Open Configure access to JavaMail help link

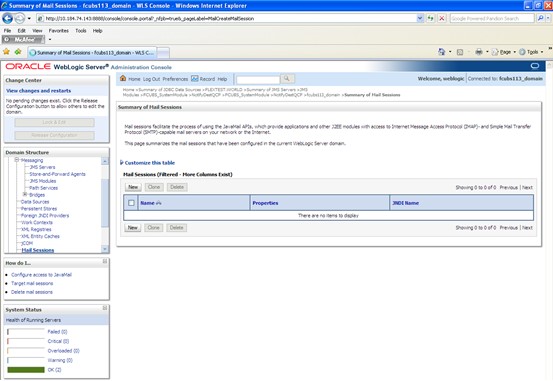[x=41, y=274]
